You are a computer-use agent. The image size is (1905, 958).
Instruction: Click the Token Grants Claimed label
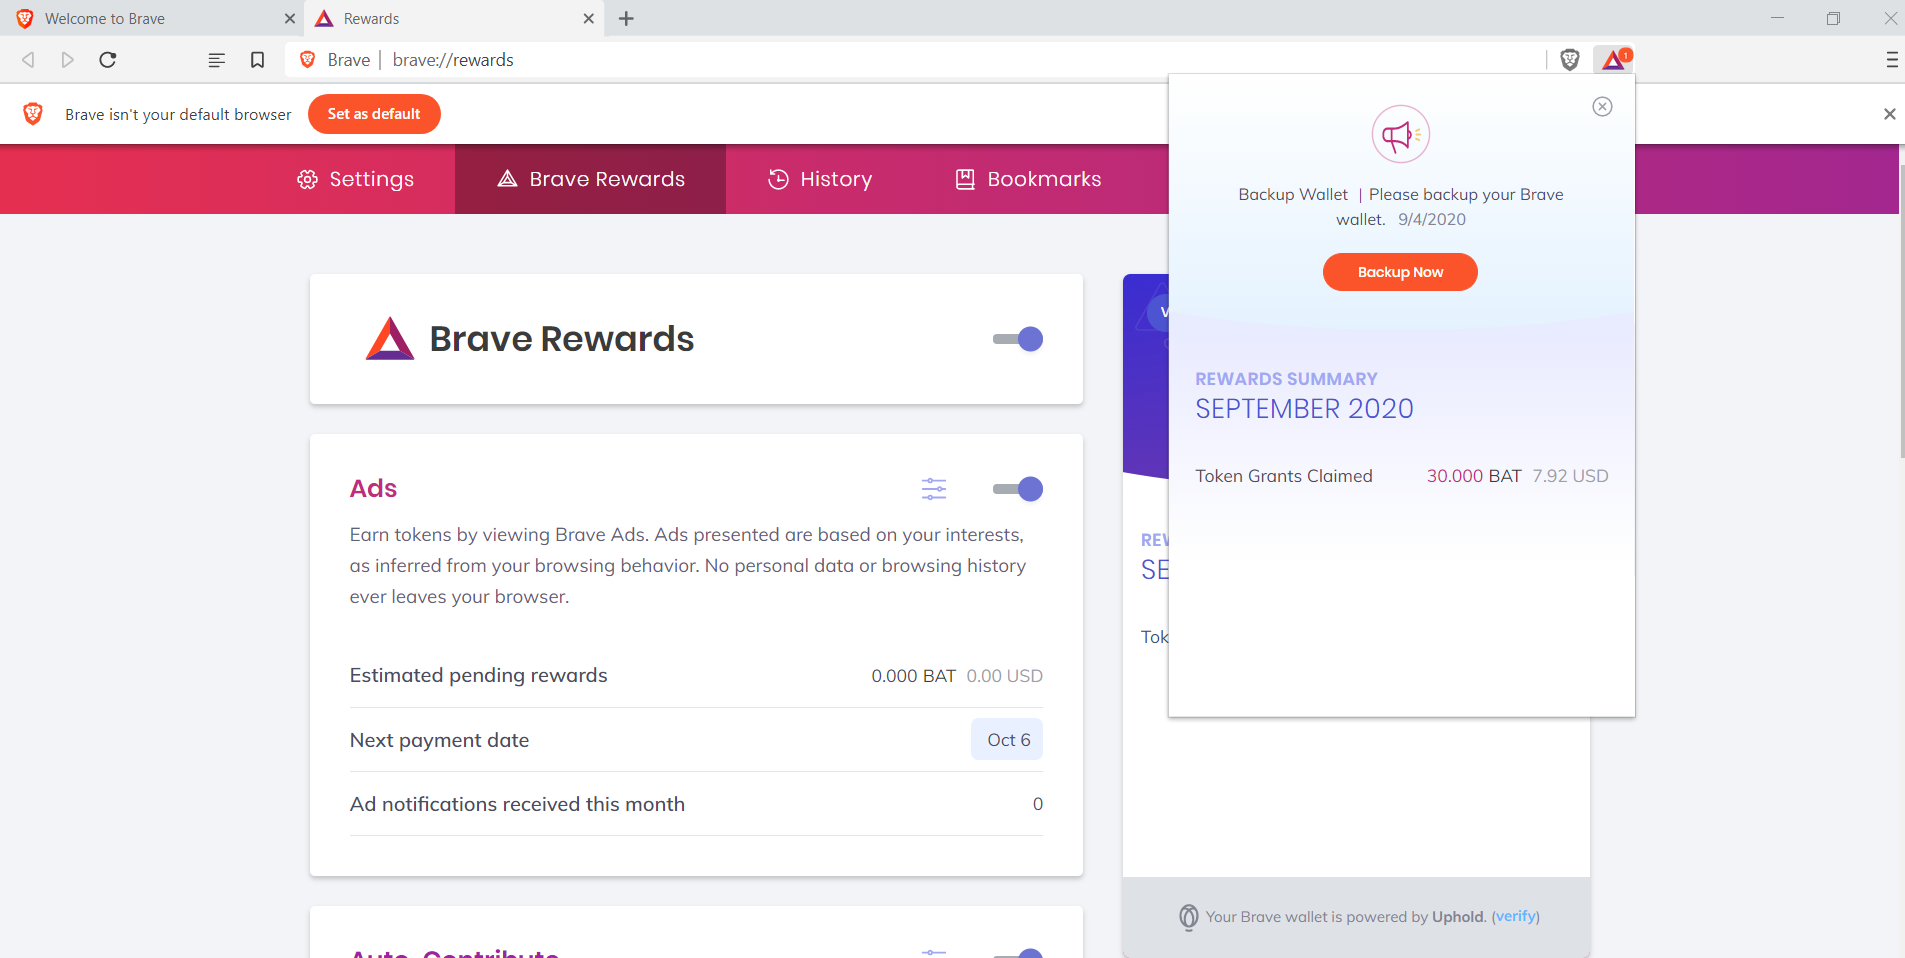click(1284, 476)
